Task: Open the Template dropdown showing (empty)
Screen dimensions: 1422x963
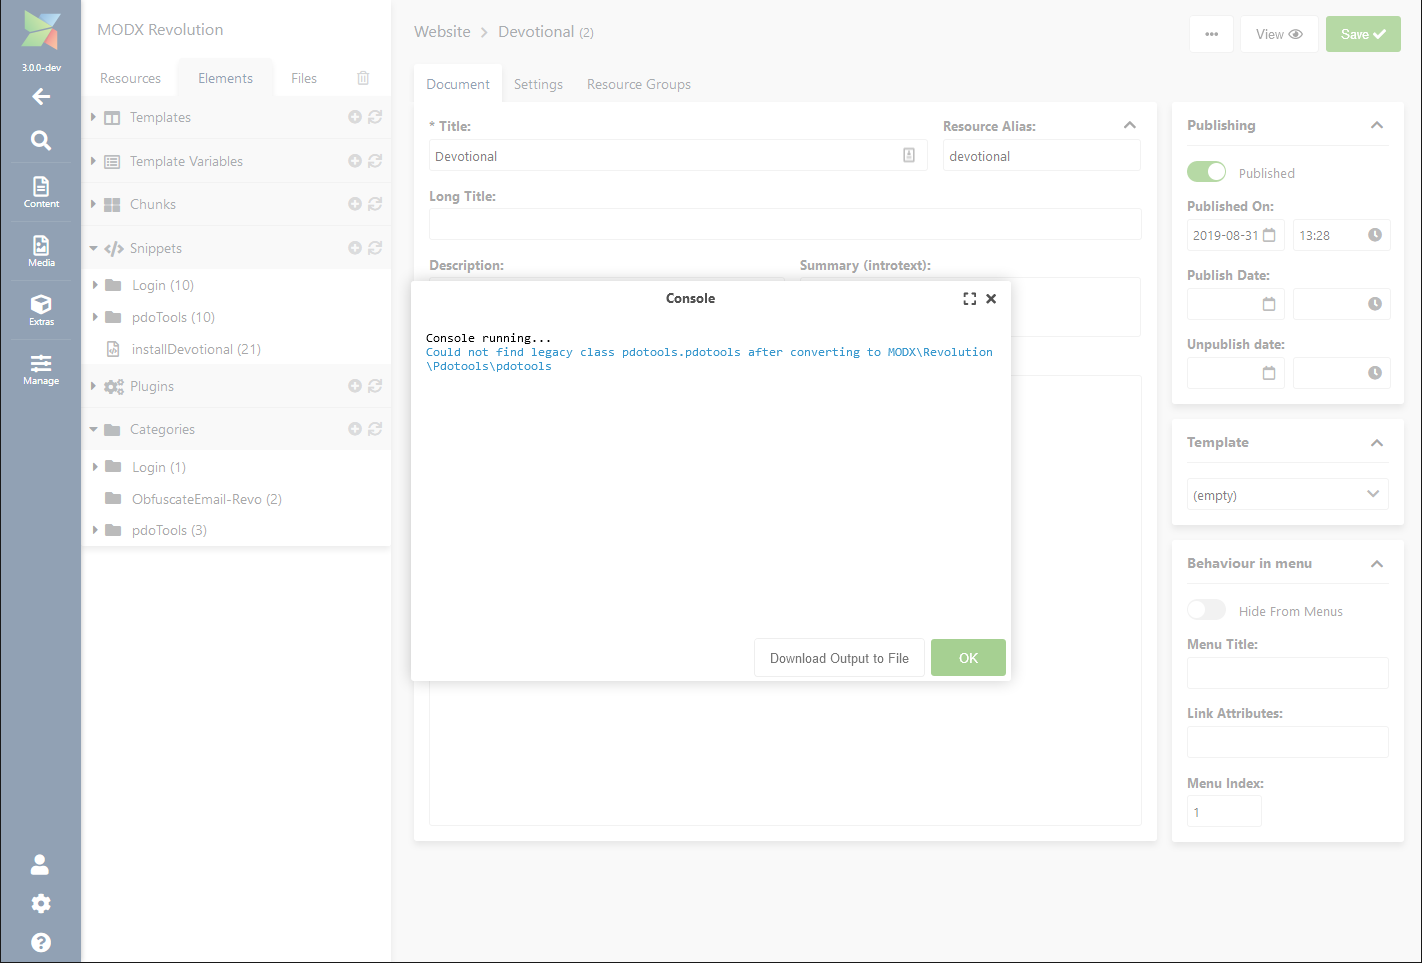Action: [x=1287, y=494]
